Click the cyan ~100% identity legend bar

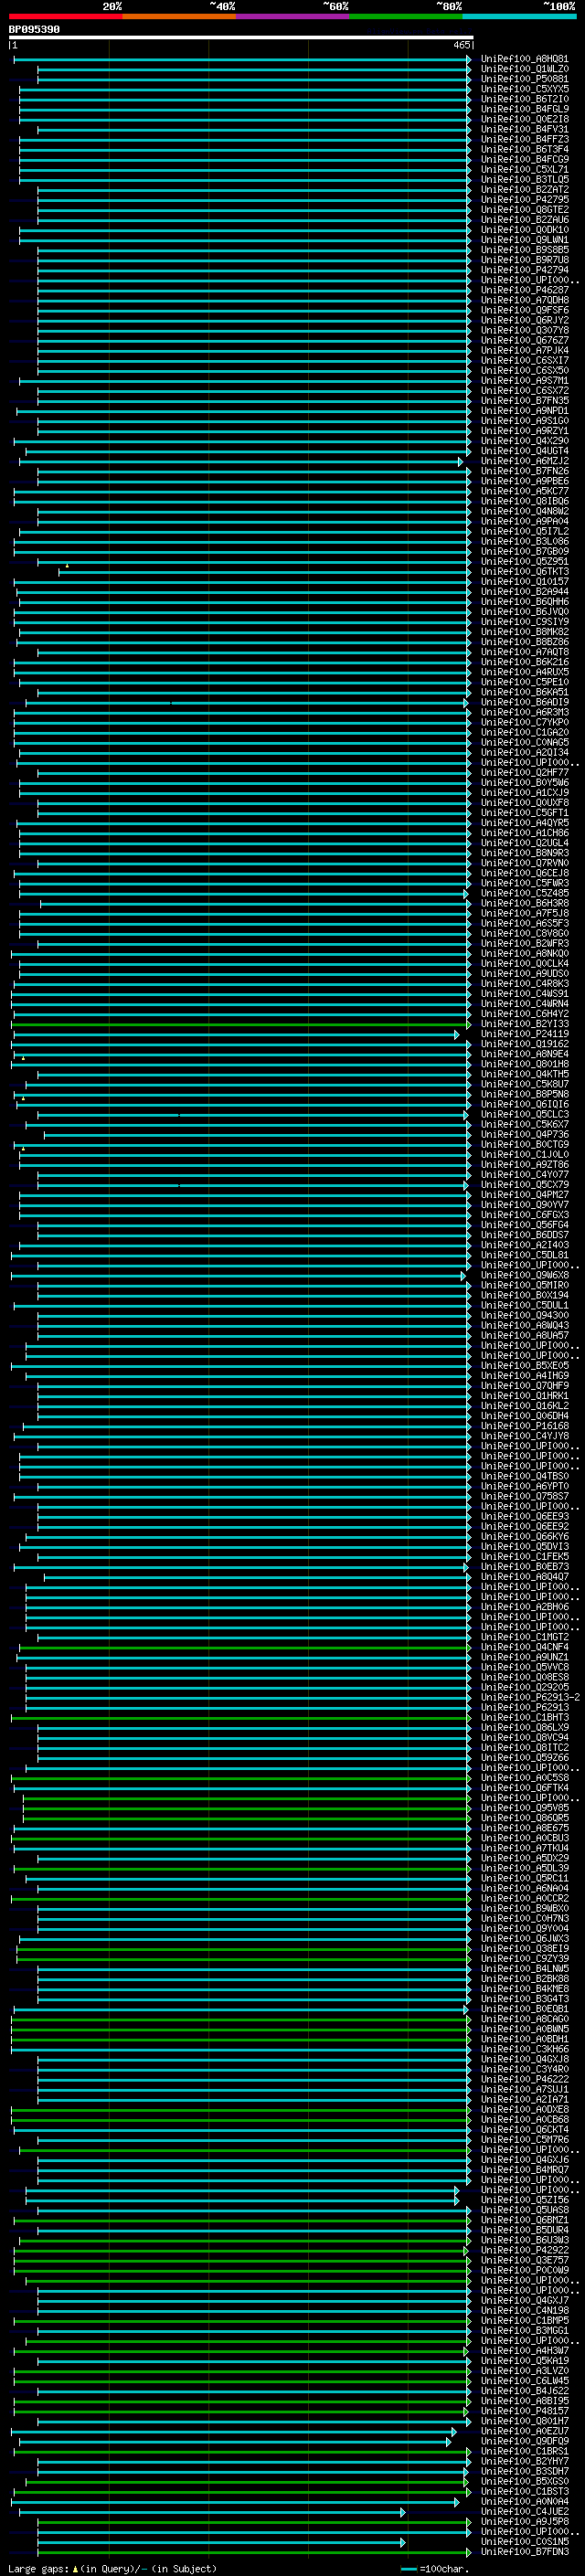(x=519, y=17)
